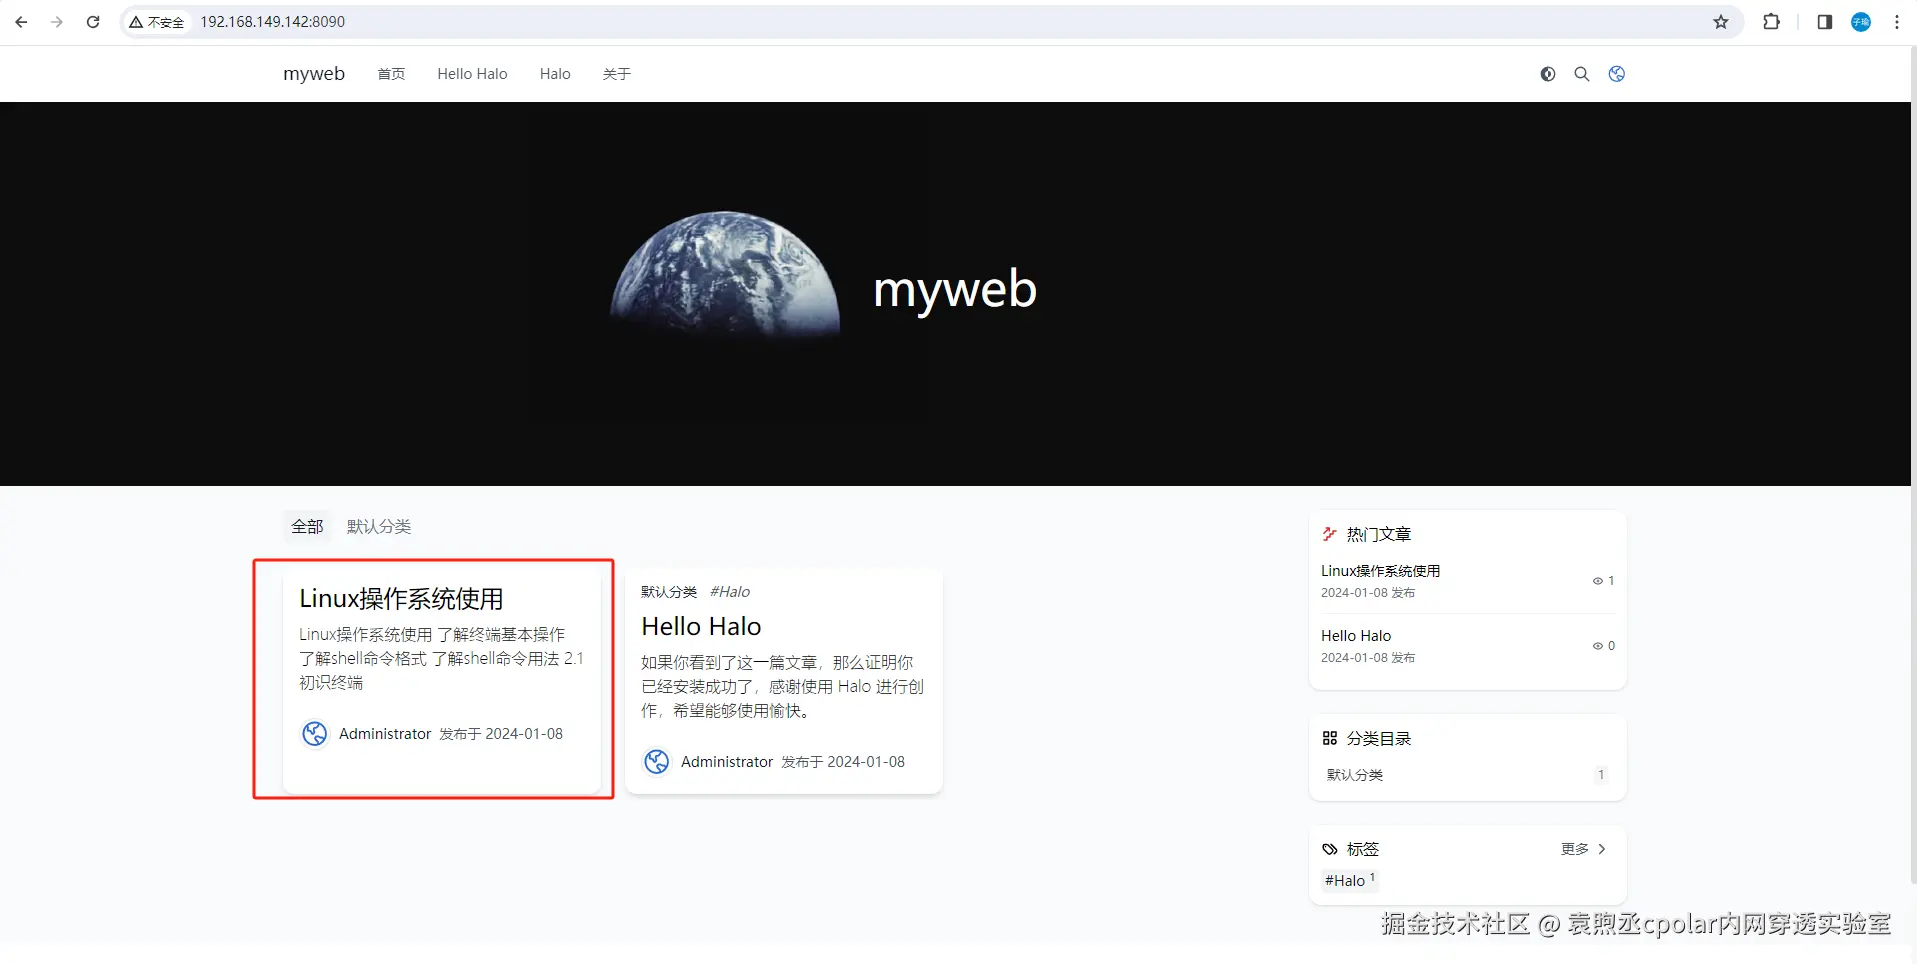Click 默认分类 label on Hello Halo card
The width and height of the screenshot is (1917, 964).
pos(669,592)
